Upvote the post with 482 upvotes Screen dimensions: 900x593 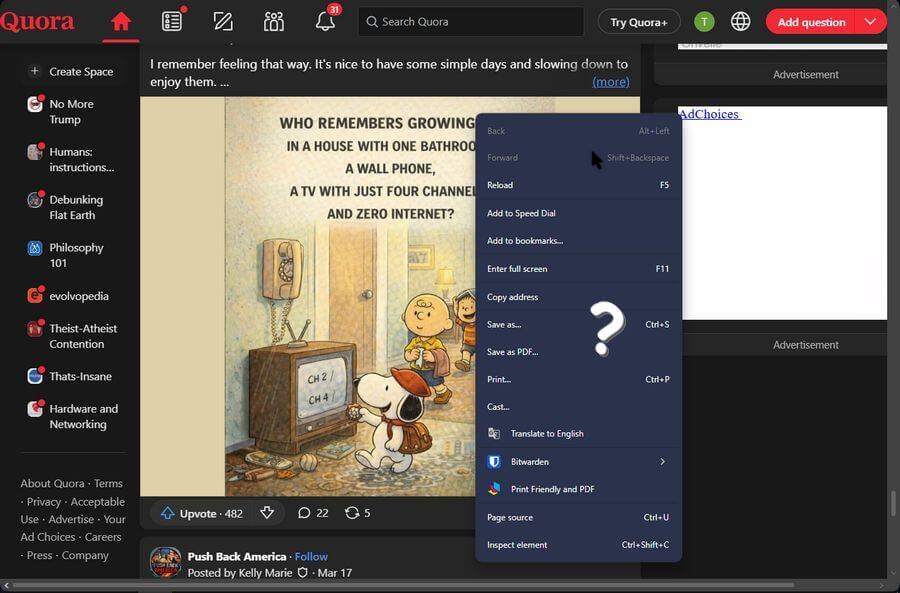point(202,513)
